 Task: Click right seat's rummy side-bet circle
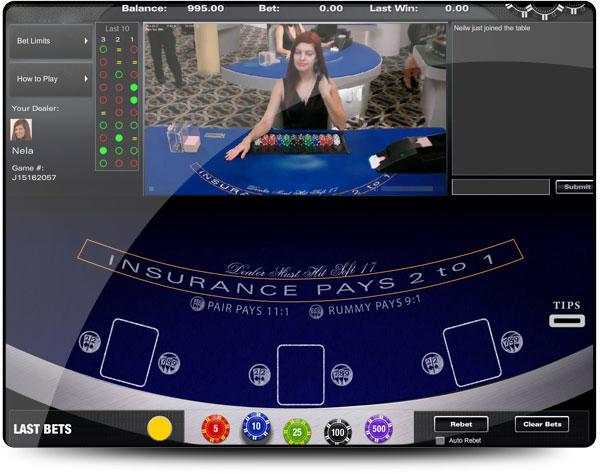tap(508, 342)
